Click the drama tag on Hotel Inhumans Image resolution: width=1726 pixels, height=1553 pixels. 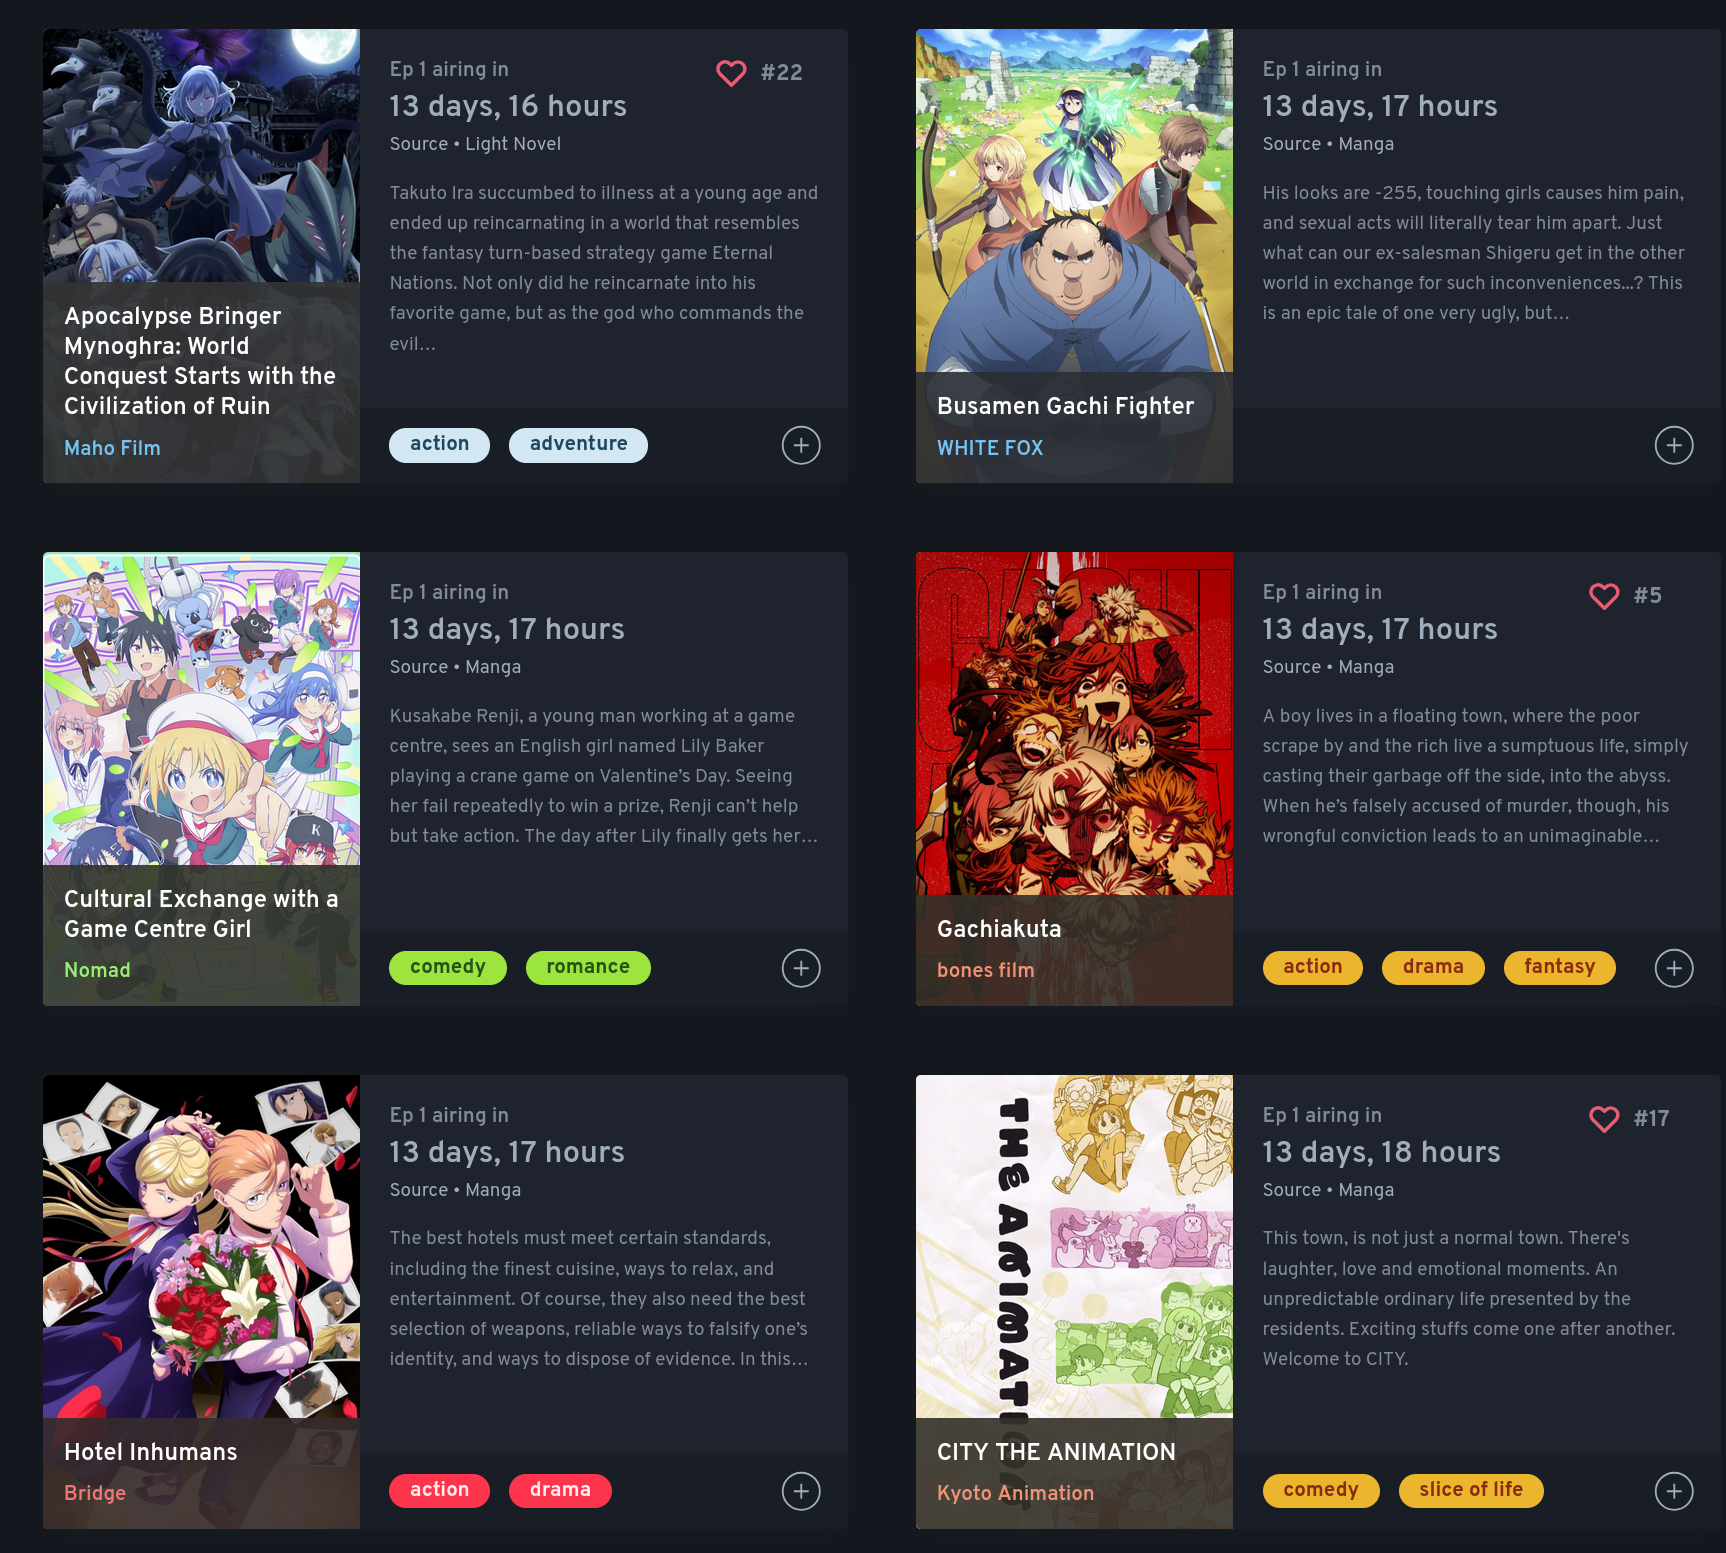coord(560,1491)
